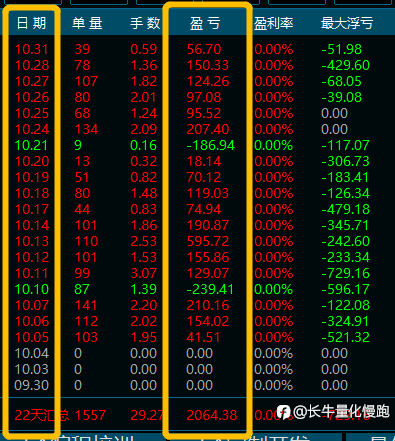Select the 10.27 date cell

[x=32, y=81]
